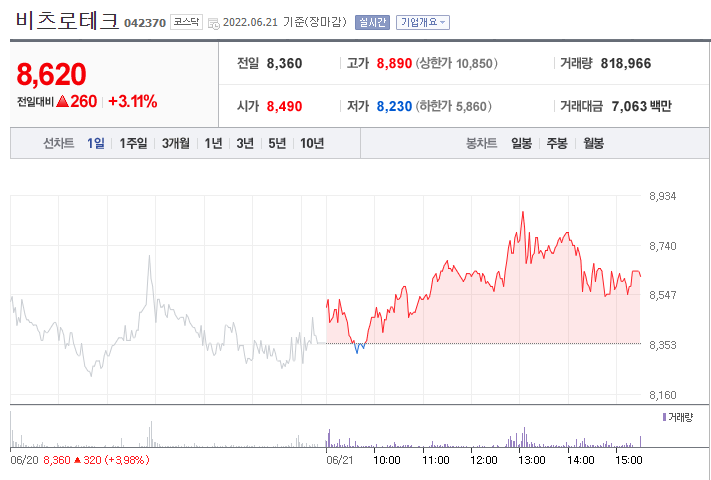Click the 8,547 y-axis label
Screen dimensions: 711x480
click(662, 295)
